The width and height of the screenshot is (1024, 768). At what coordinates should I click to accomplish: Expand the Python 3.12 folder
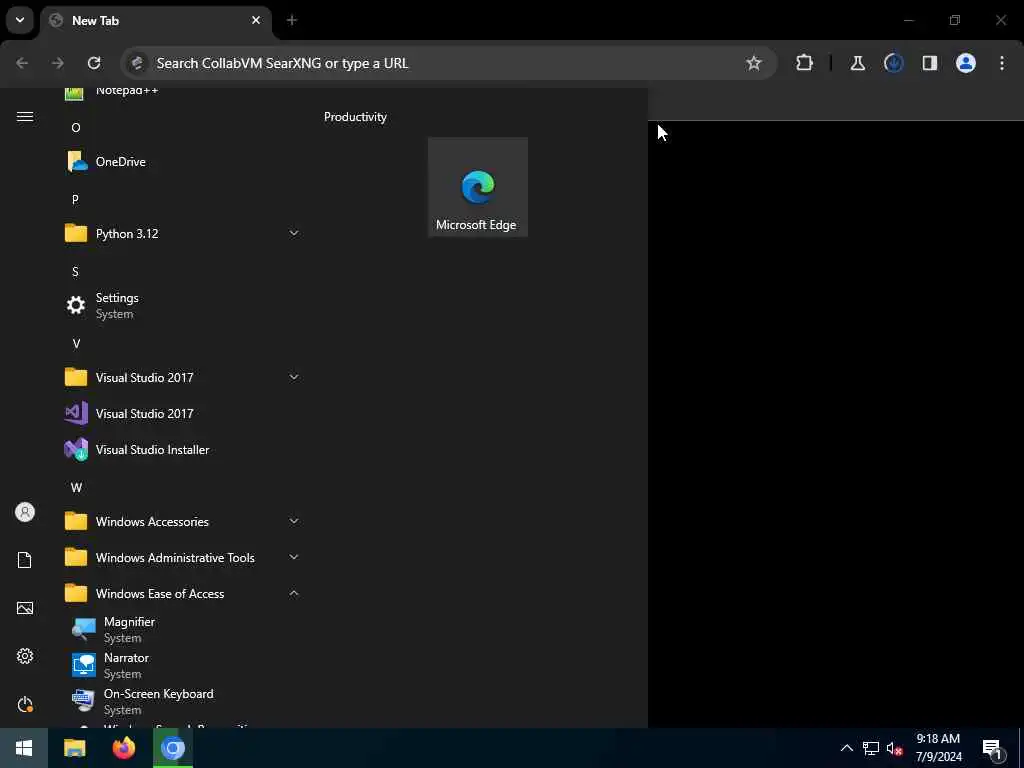[x=183, y=234]
